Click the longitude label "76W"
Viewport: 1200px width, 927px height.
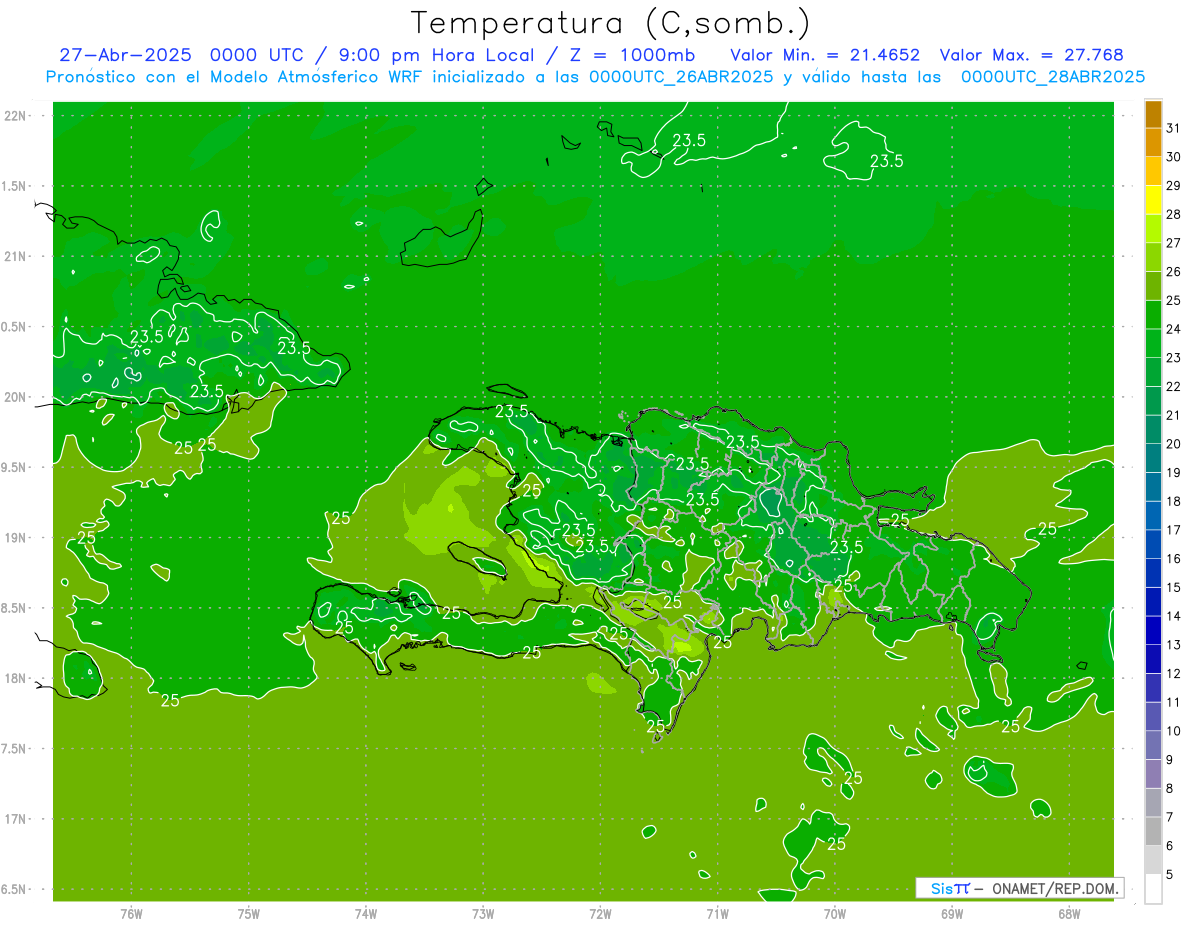pyautogui.click(x=131, y=914)
